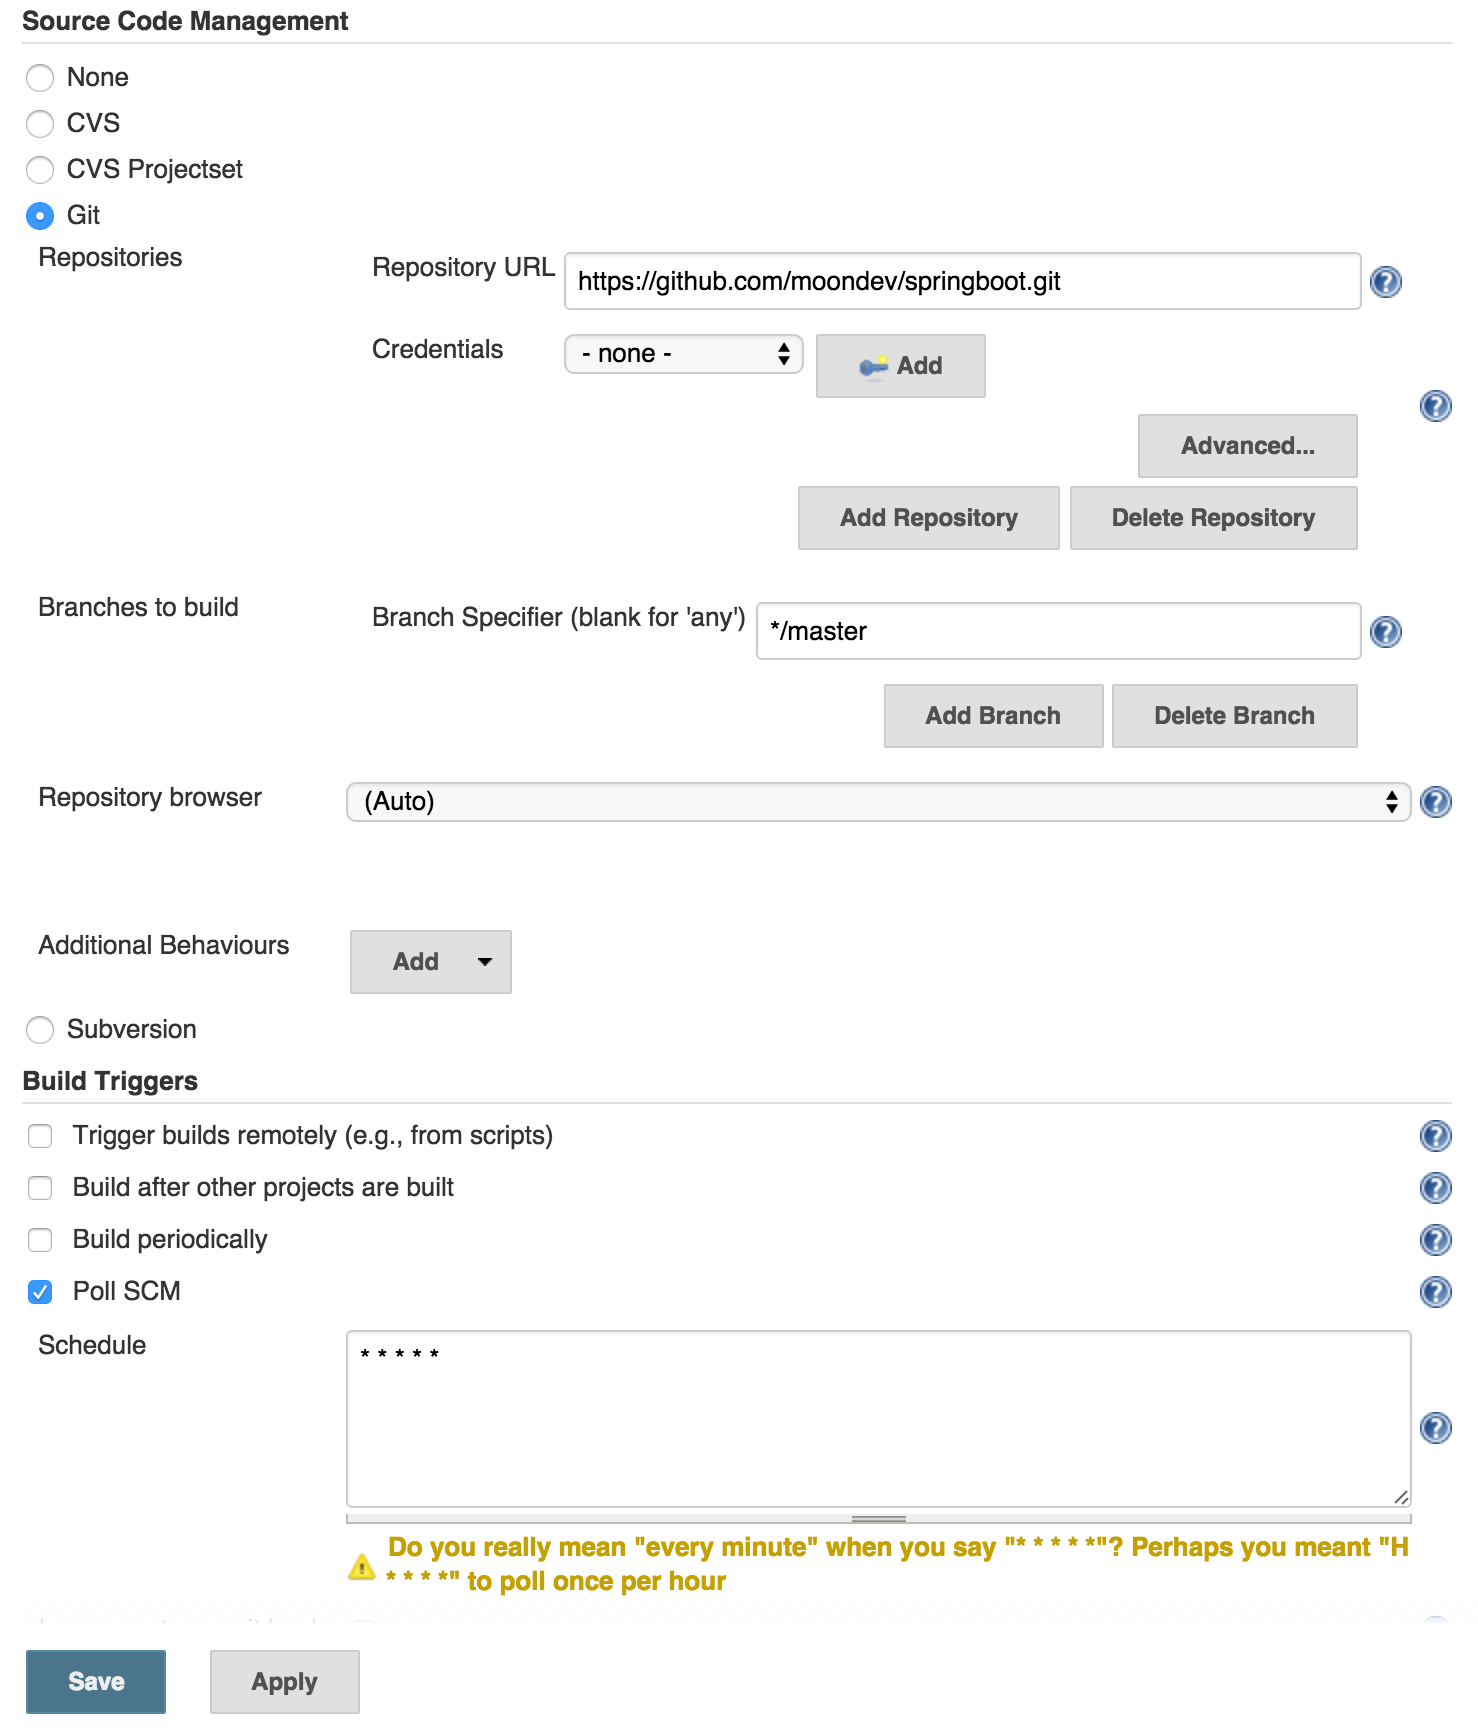The image size is (1478, 1736).
Task: Click help icon next to Repository browser
Action: point(1435,802)
